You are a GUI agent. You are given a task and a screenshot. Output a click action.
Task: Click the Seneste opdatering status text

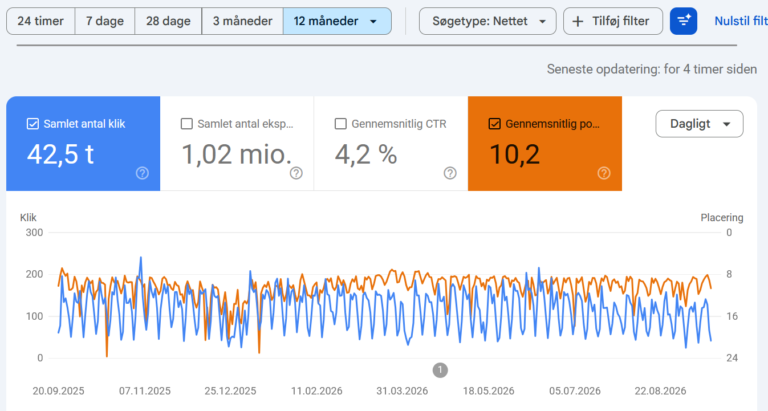pyautogui.click(x=652, y=69)
